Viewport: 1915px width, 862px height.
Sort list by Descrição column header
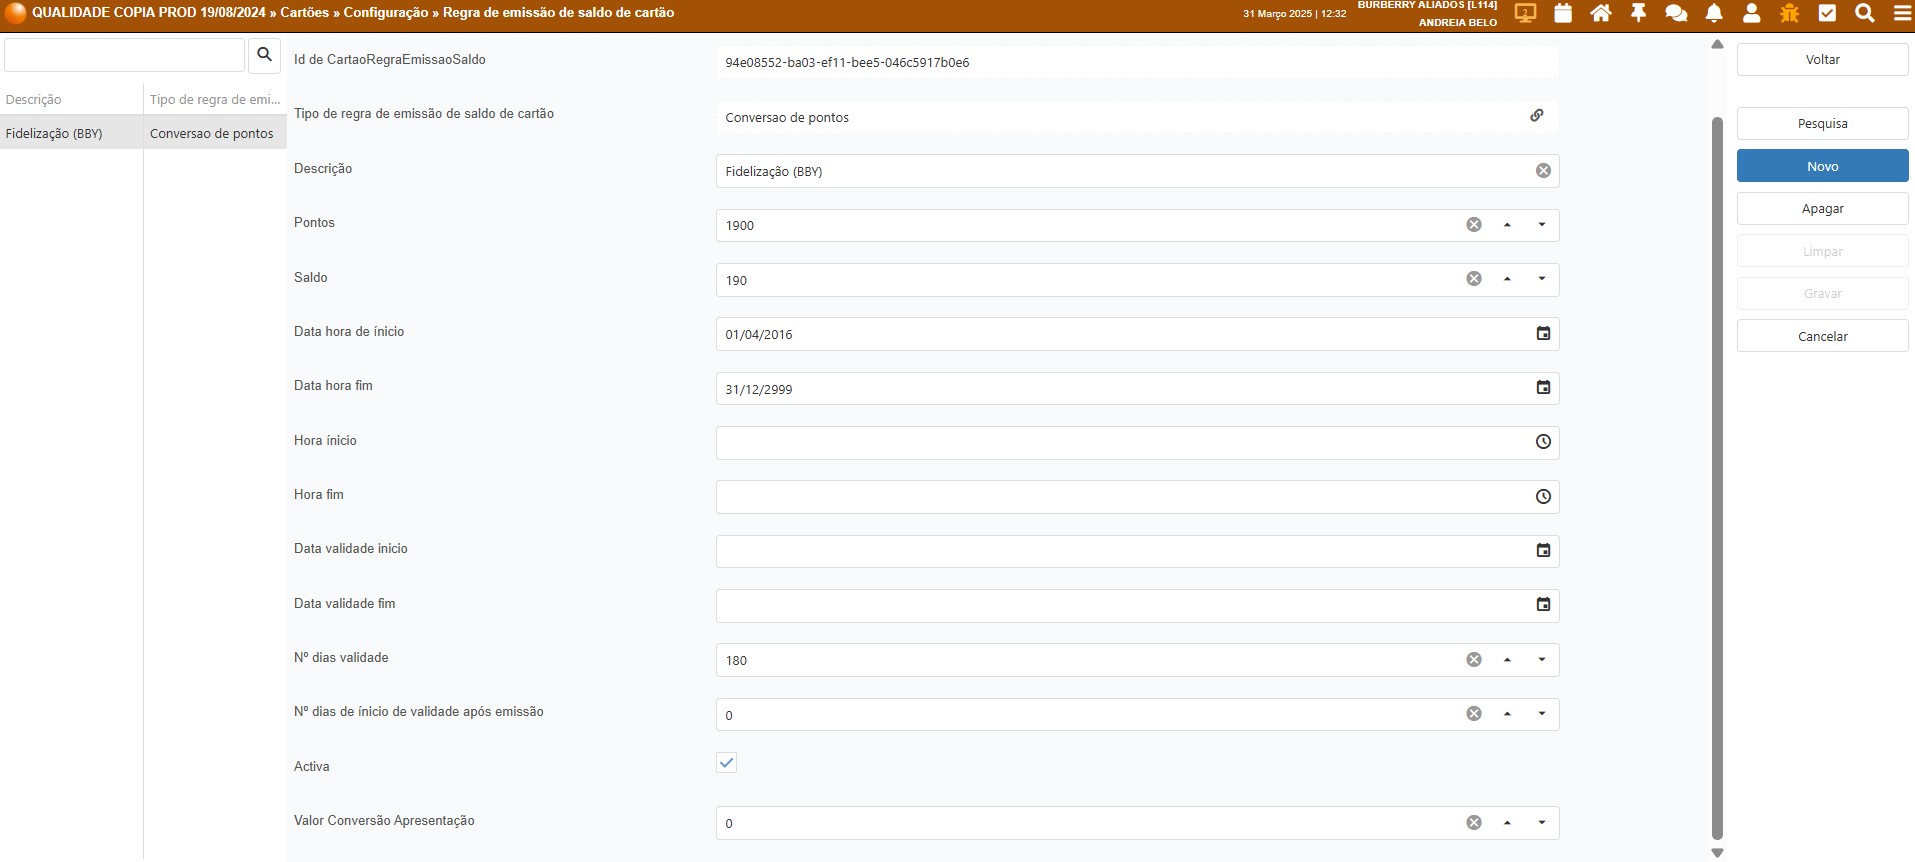click(72, 99)
